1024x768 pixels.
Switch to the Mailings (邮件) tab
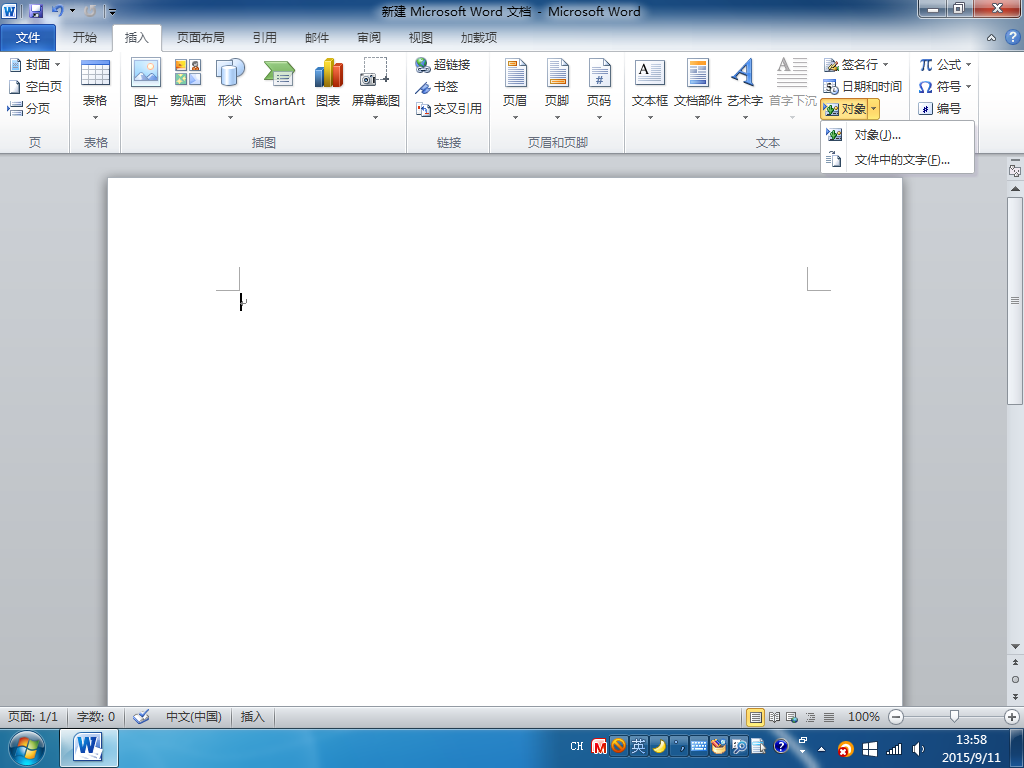(x=317, y=38)
